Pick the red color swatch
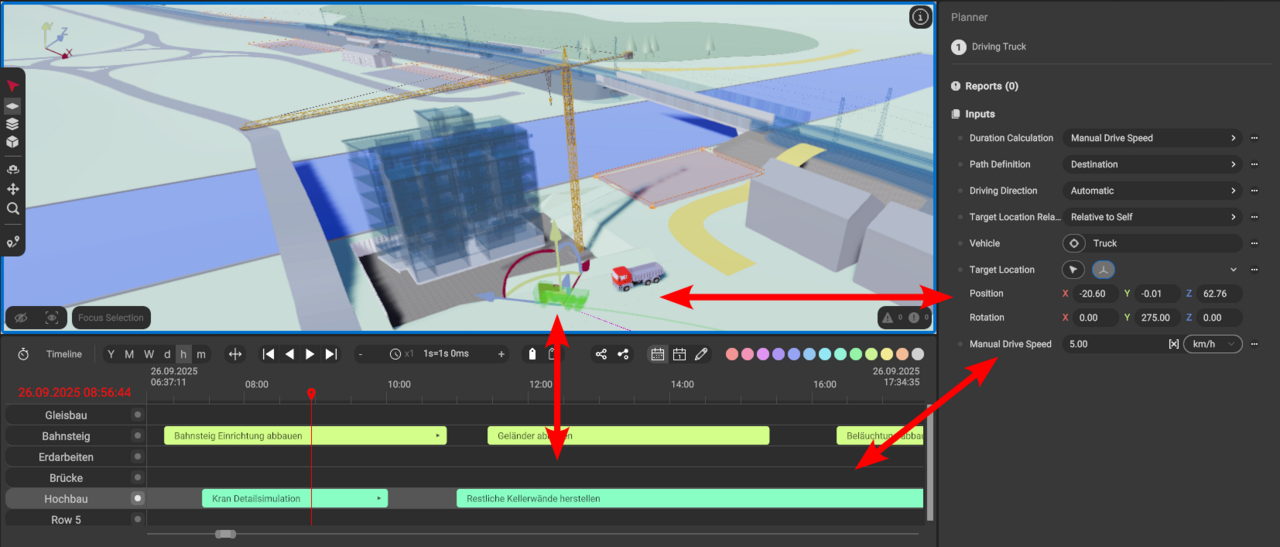This screenshot has width=1280, height=547. (732, 354)
